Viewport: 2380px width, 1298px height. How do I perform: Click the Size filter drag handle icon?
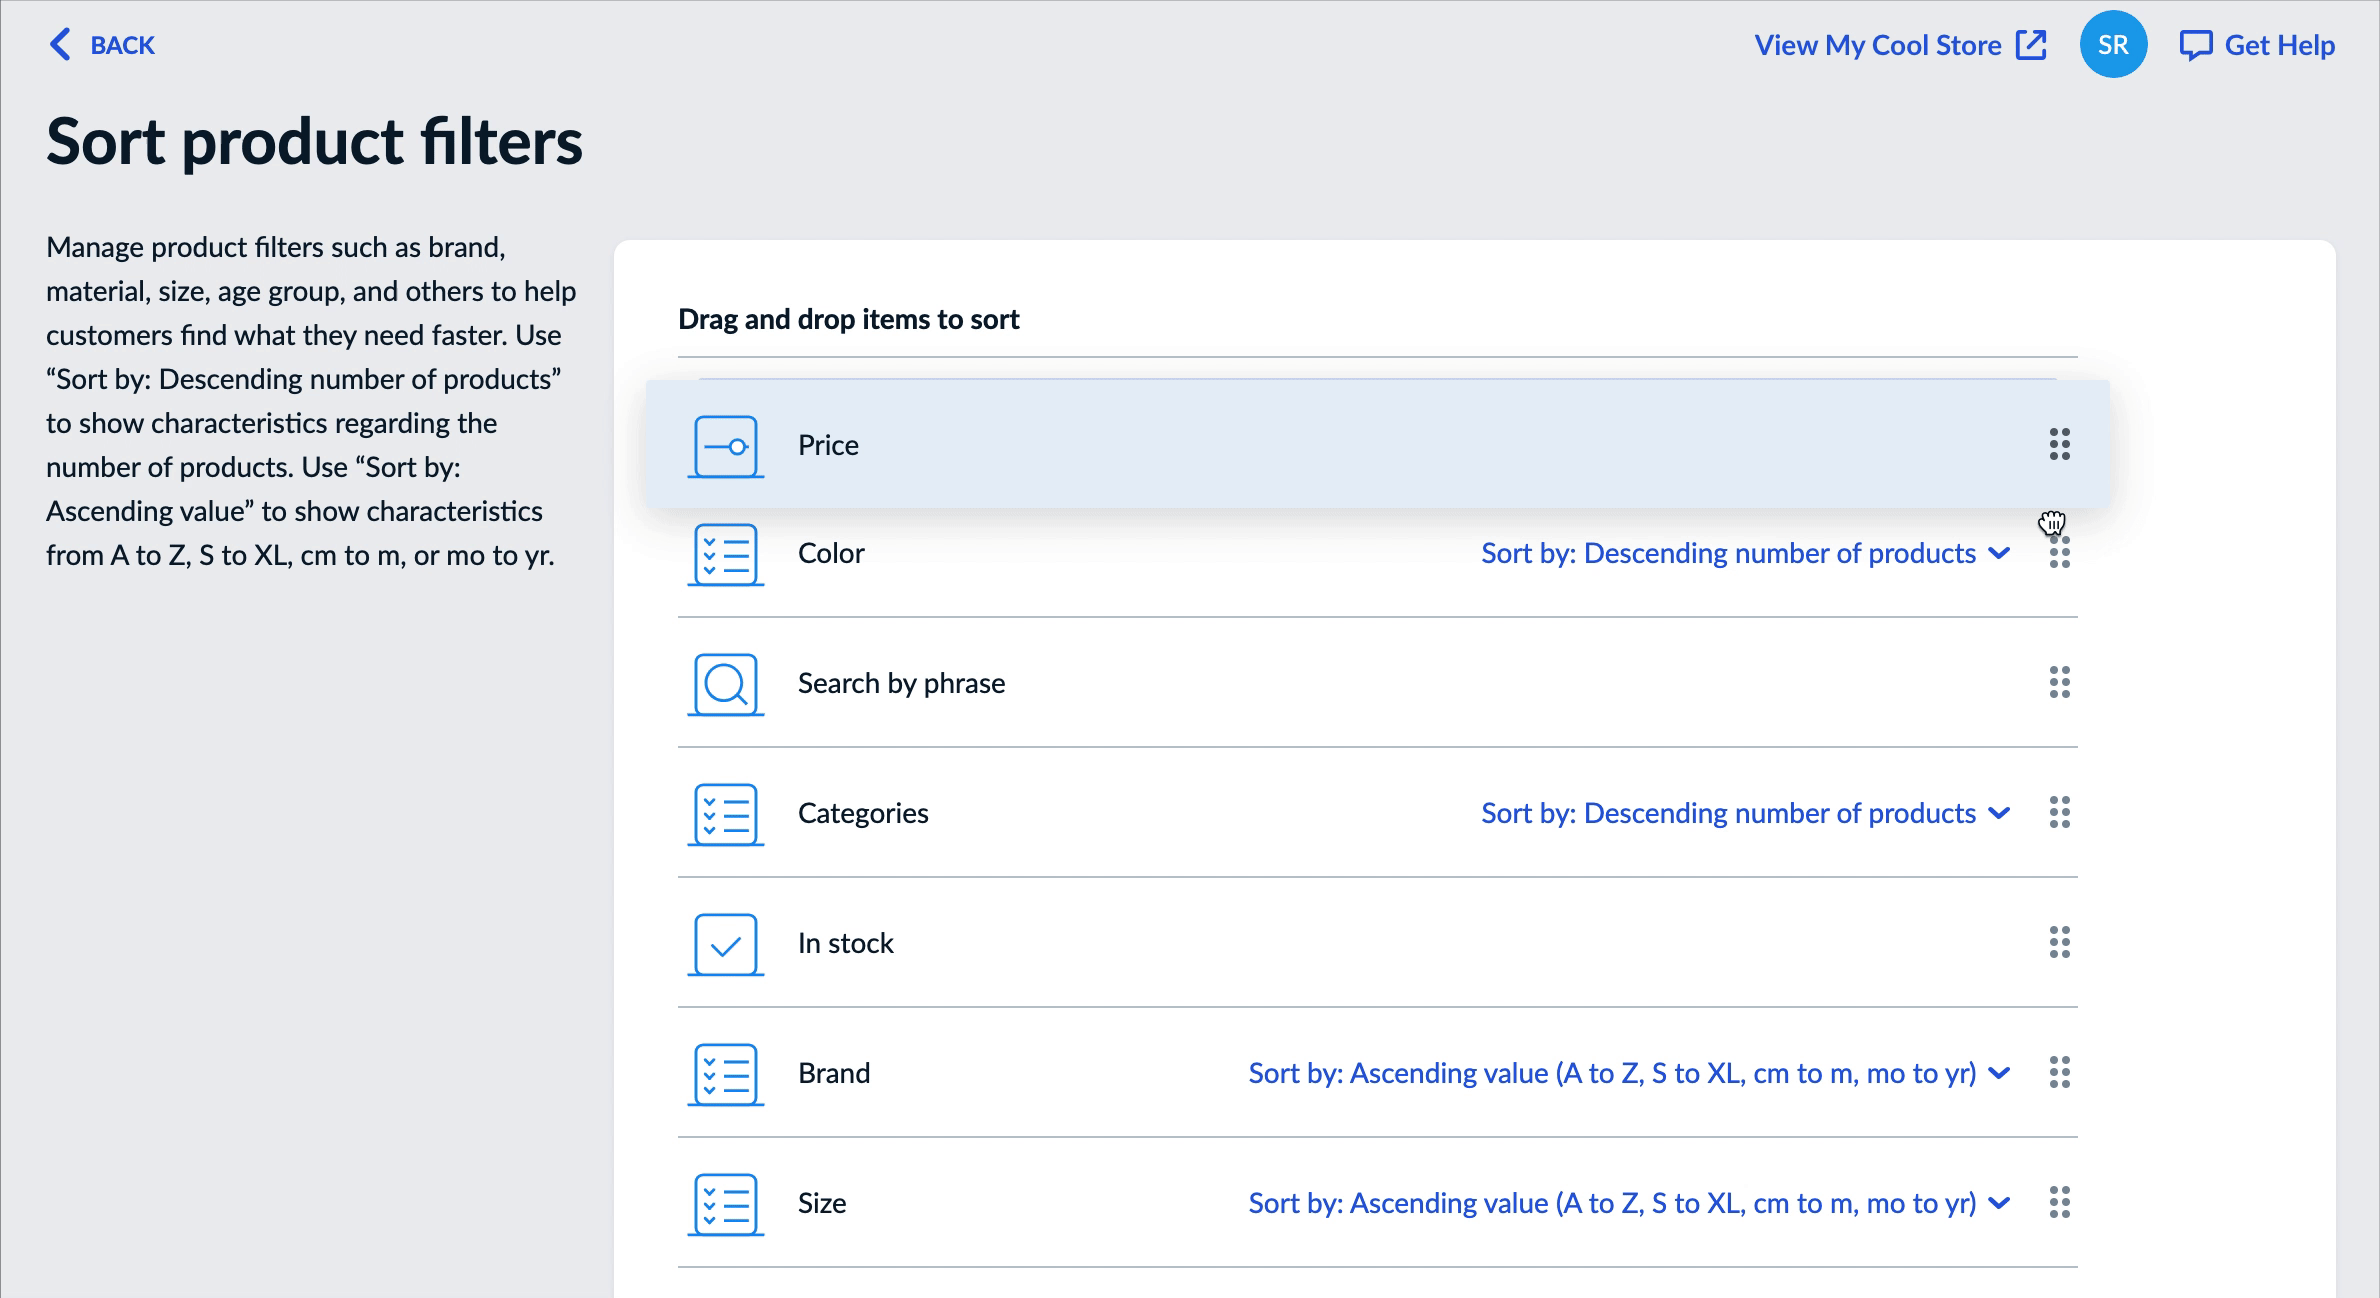pos(2060,1204)
